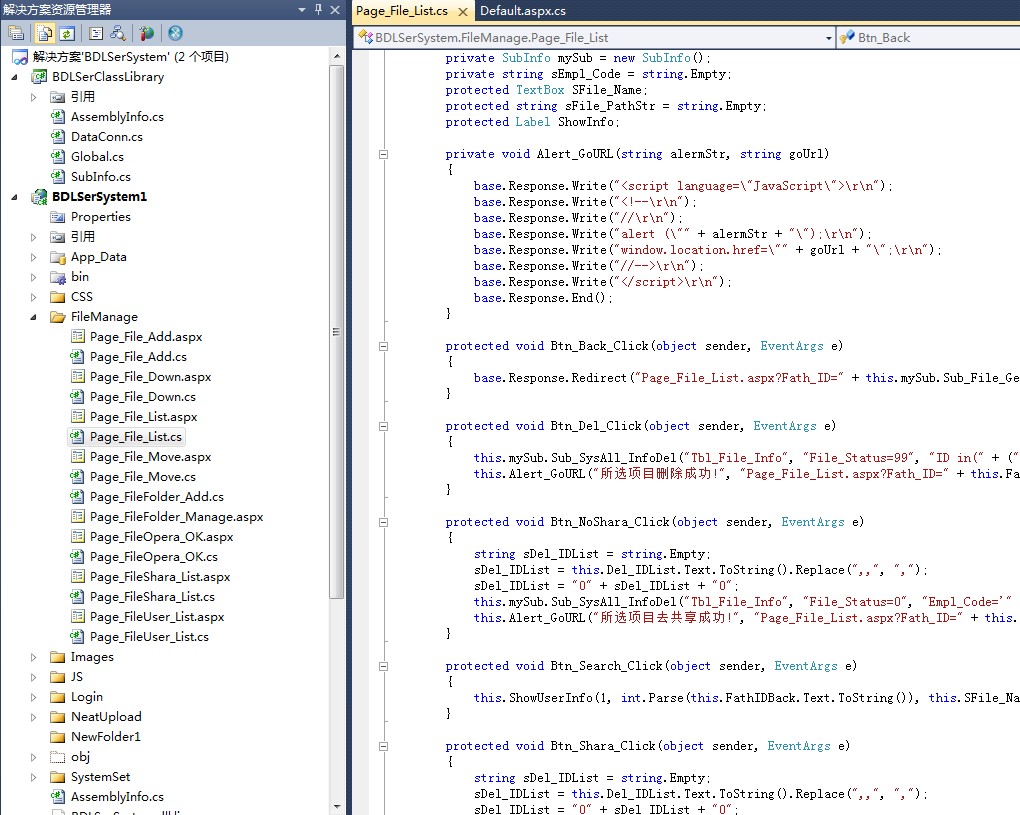
Task: Select the solution 'BDLSerSystem' root icon
Action: coord(20,57)
